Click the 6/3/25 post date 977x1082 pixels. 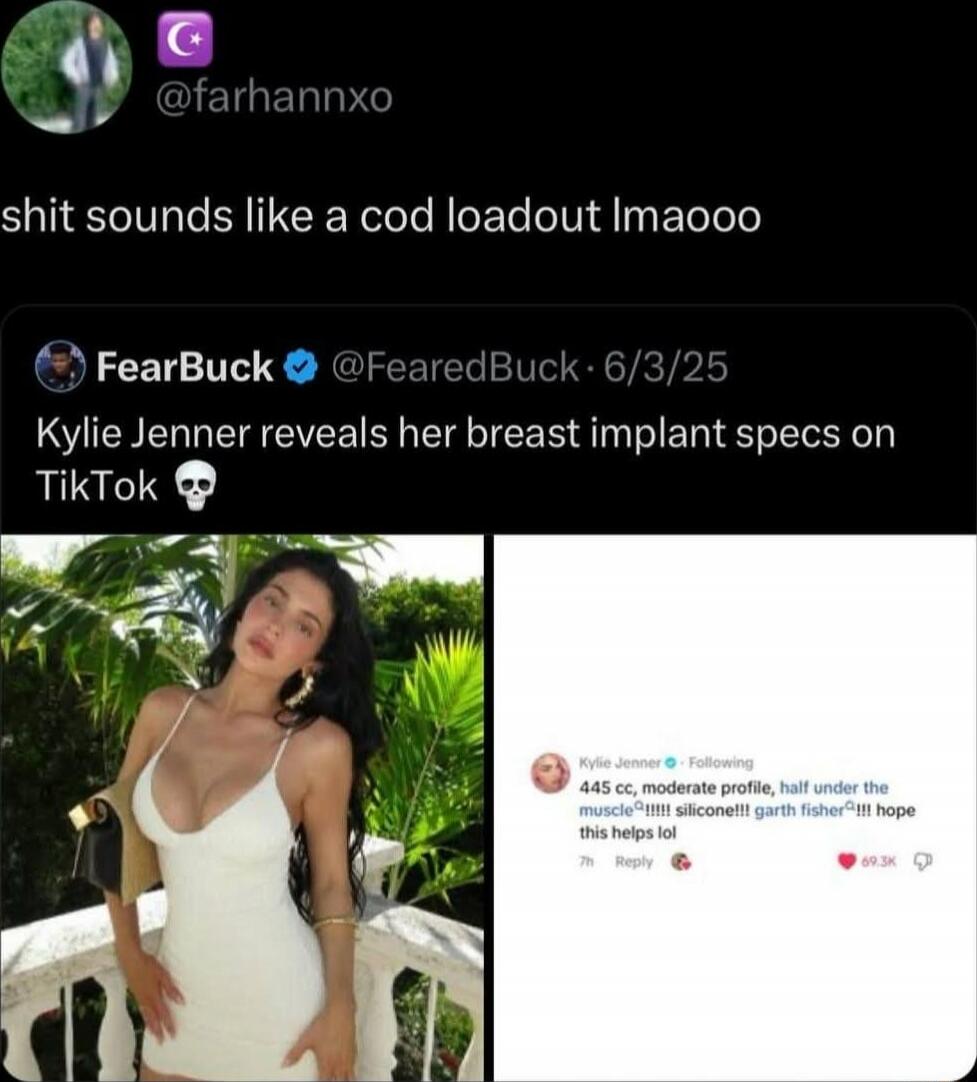click(x=666, y=366)
